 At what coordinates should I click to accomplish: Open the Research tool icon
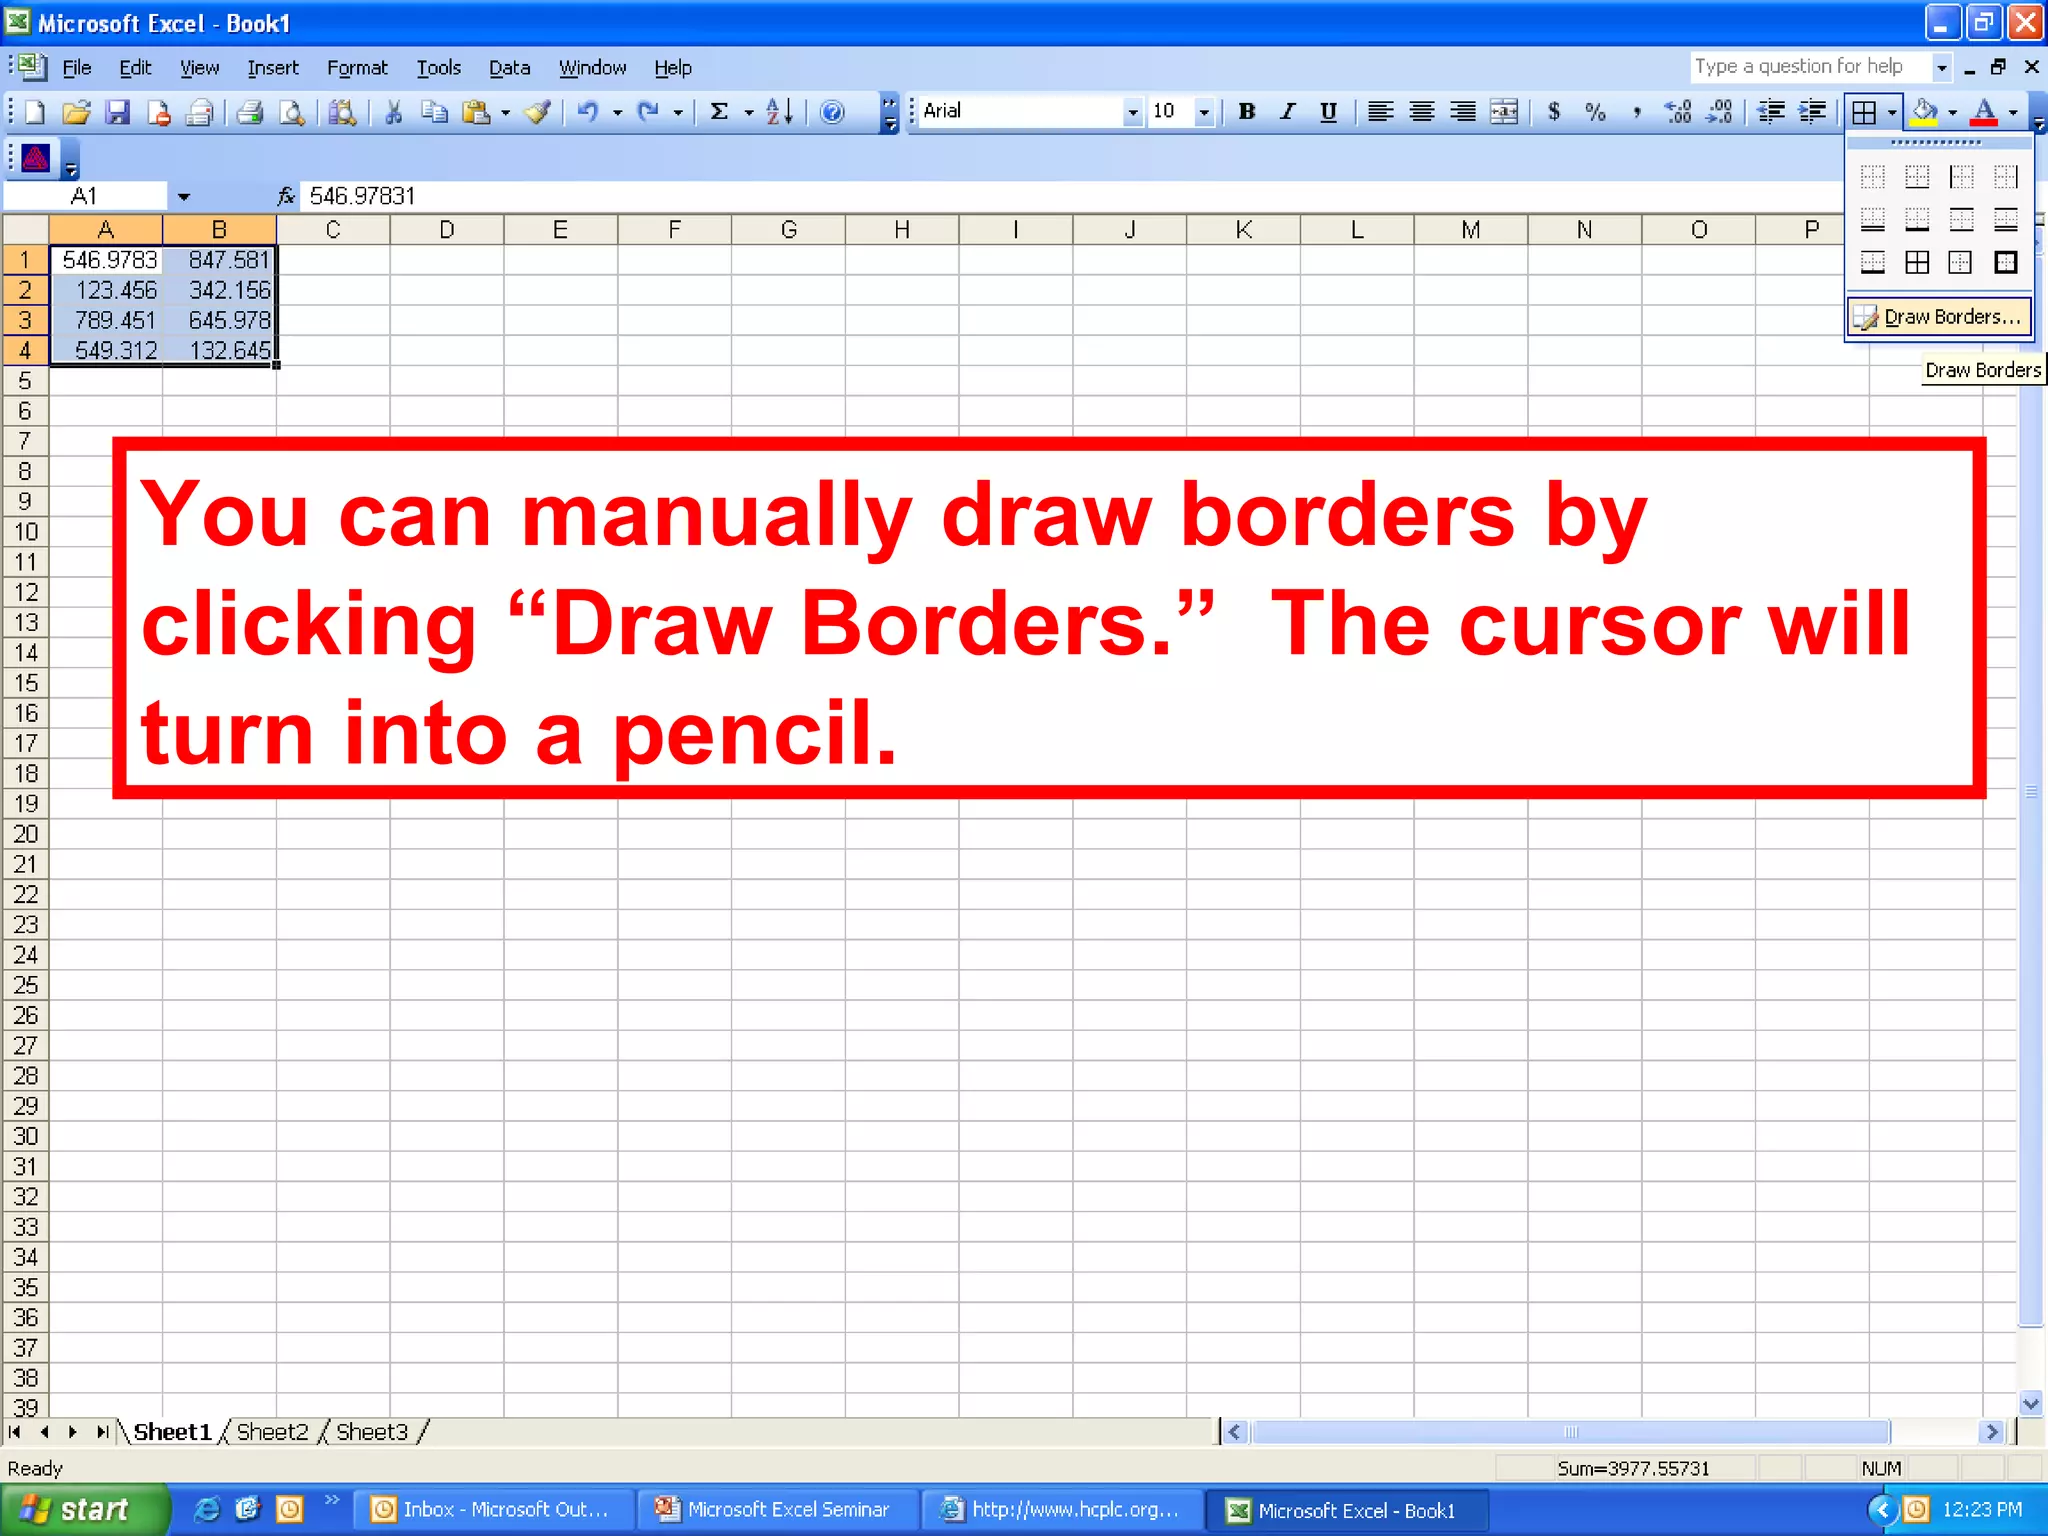342,112
